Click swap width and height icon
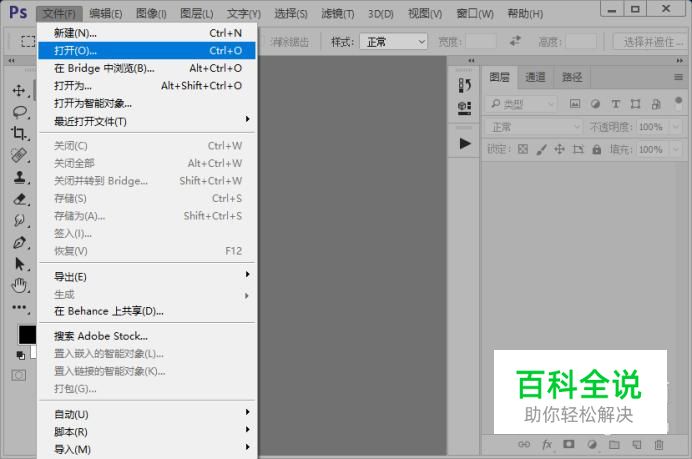The height and width of the screenshot is (459, 692). [515, 41]
